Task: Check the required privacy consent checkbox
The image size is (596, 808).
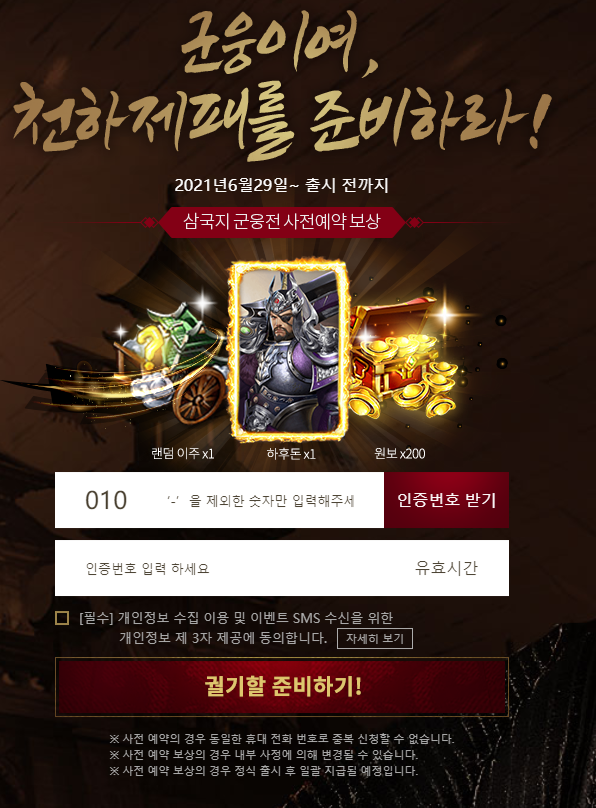Action: click(62, 618)
